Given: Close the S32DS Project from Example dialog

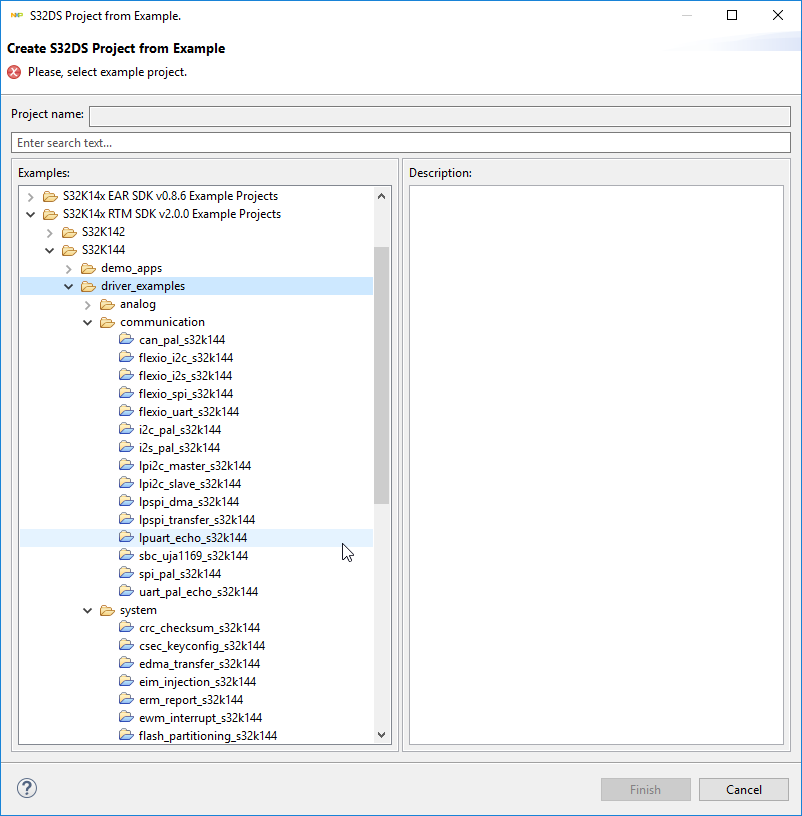Looking at the screenshot, I should tap(778, 15).
